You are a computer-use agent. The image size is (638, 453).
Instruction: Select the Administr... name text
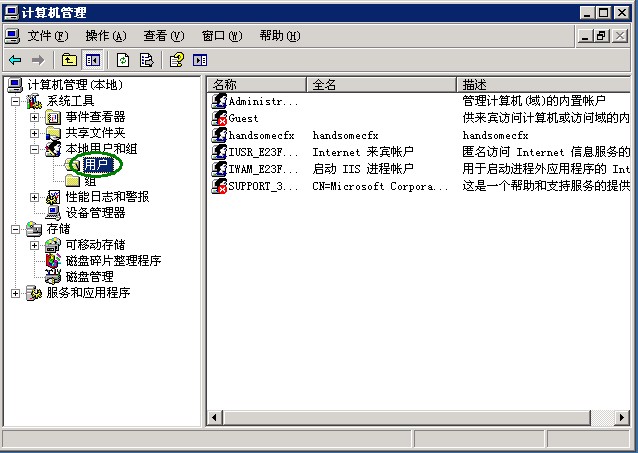264,101
